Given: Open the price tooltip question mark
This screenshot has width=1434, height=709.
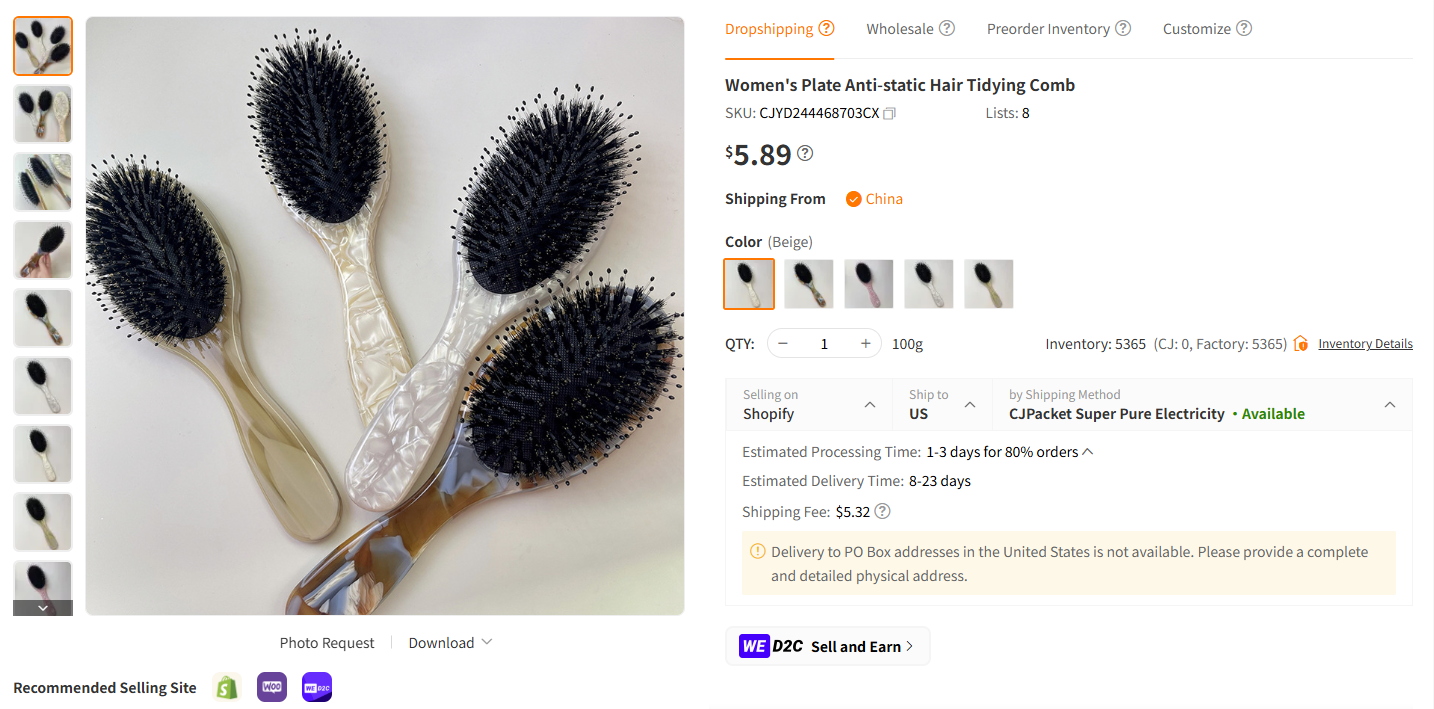Looking at the screenshot, I should [x=805, y=154].
